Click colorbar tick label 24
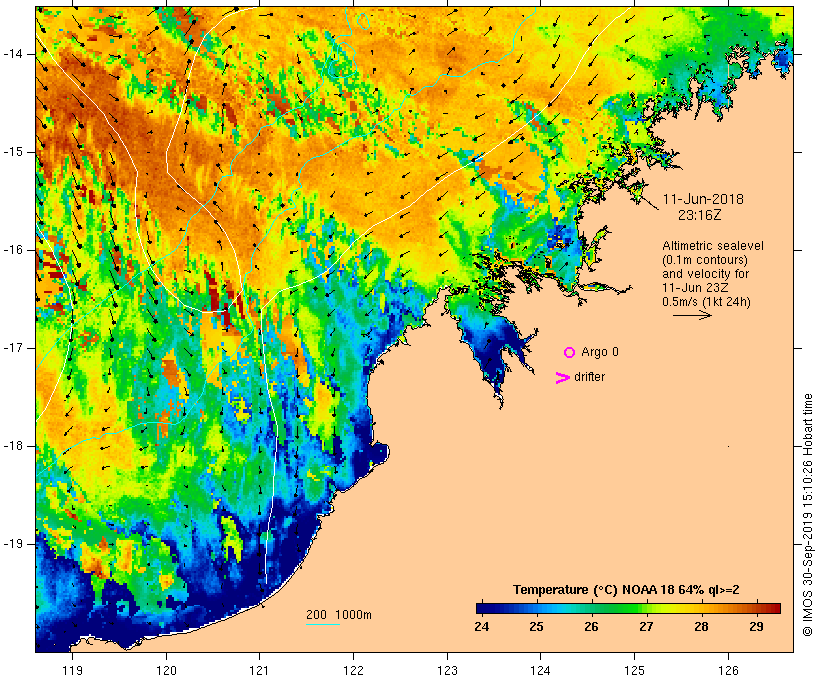 [x=482, y=627]
